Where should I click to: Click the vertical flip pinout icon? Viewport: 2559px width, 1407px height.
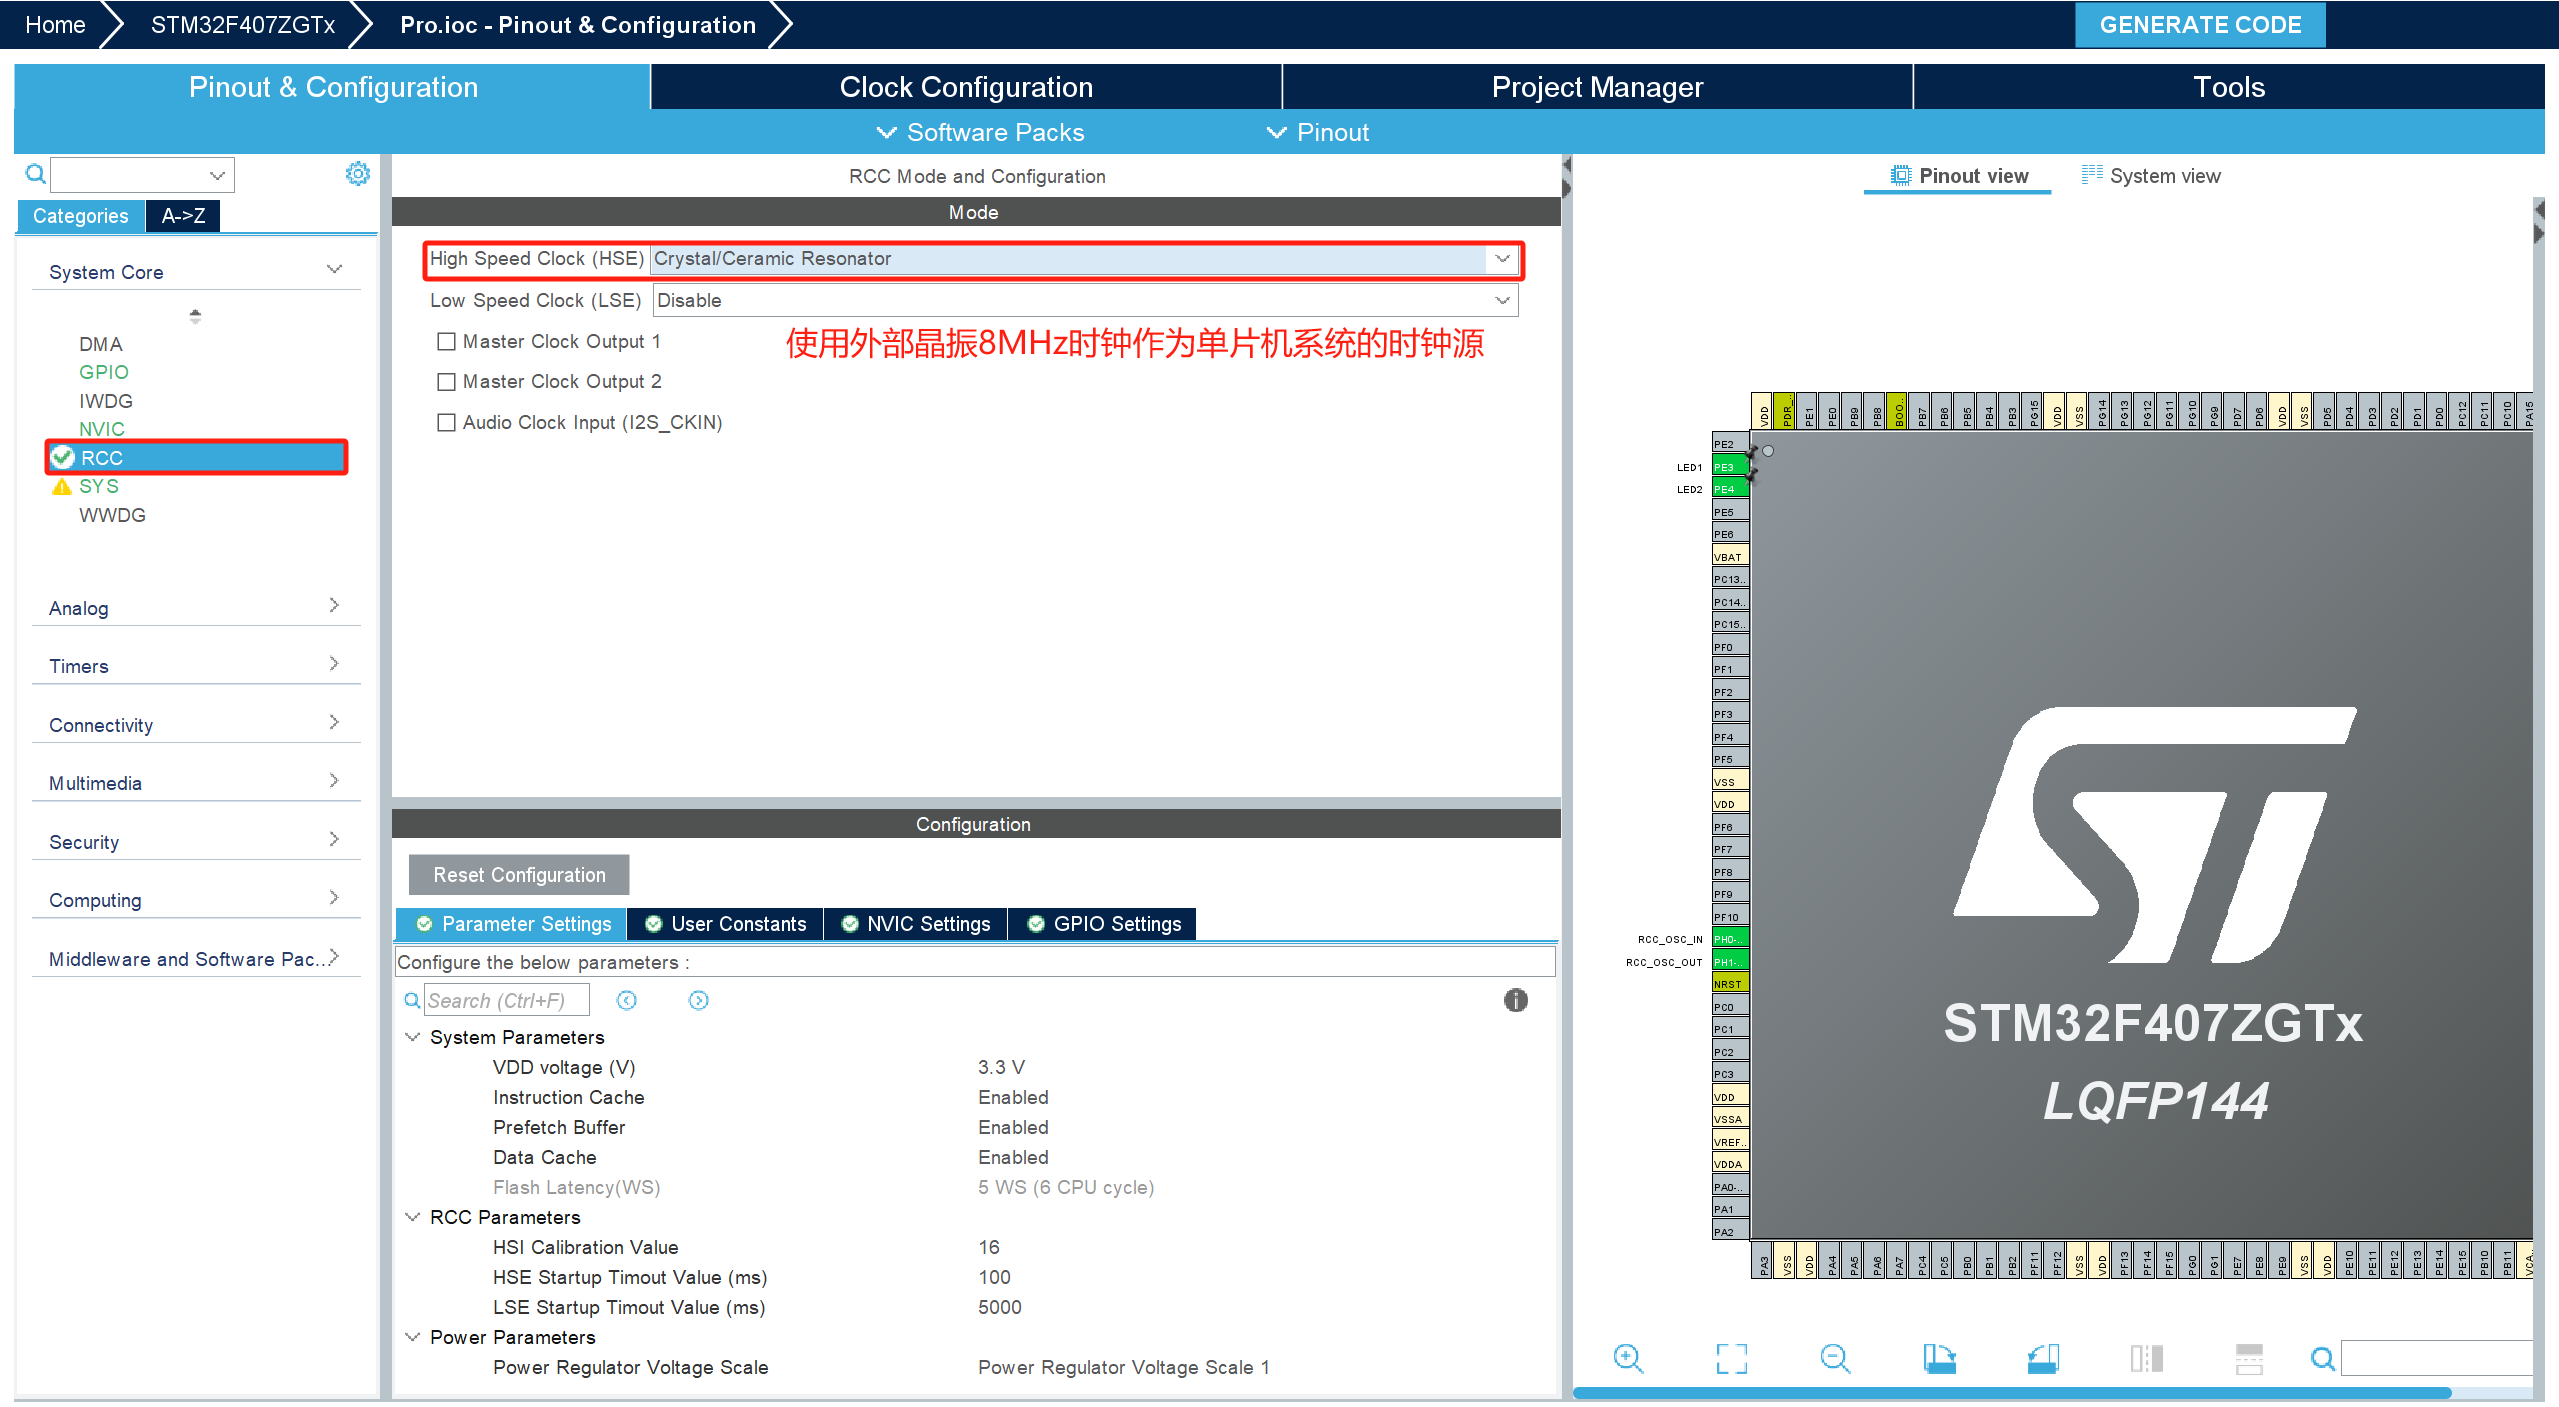pos(2146,1358)
